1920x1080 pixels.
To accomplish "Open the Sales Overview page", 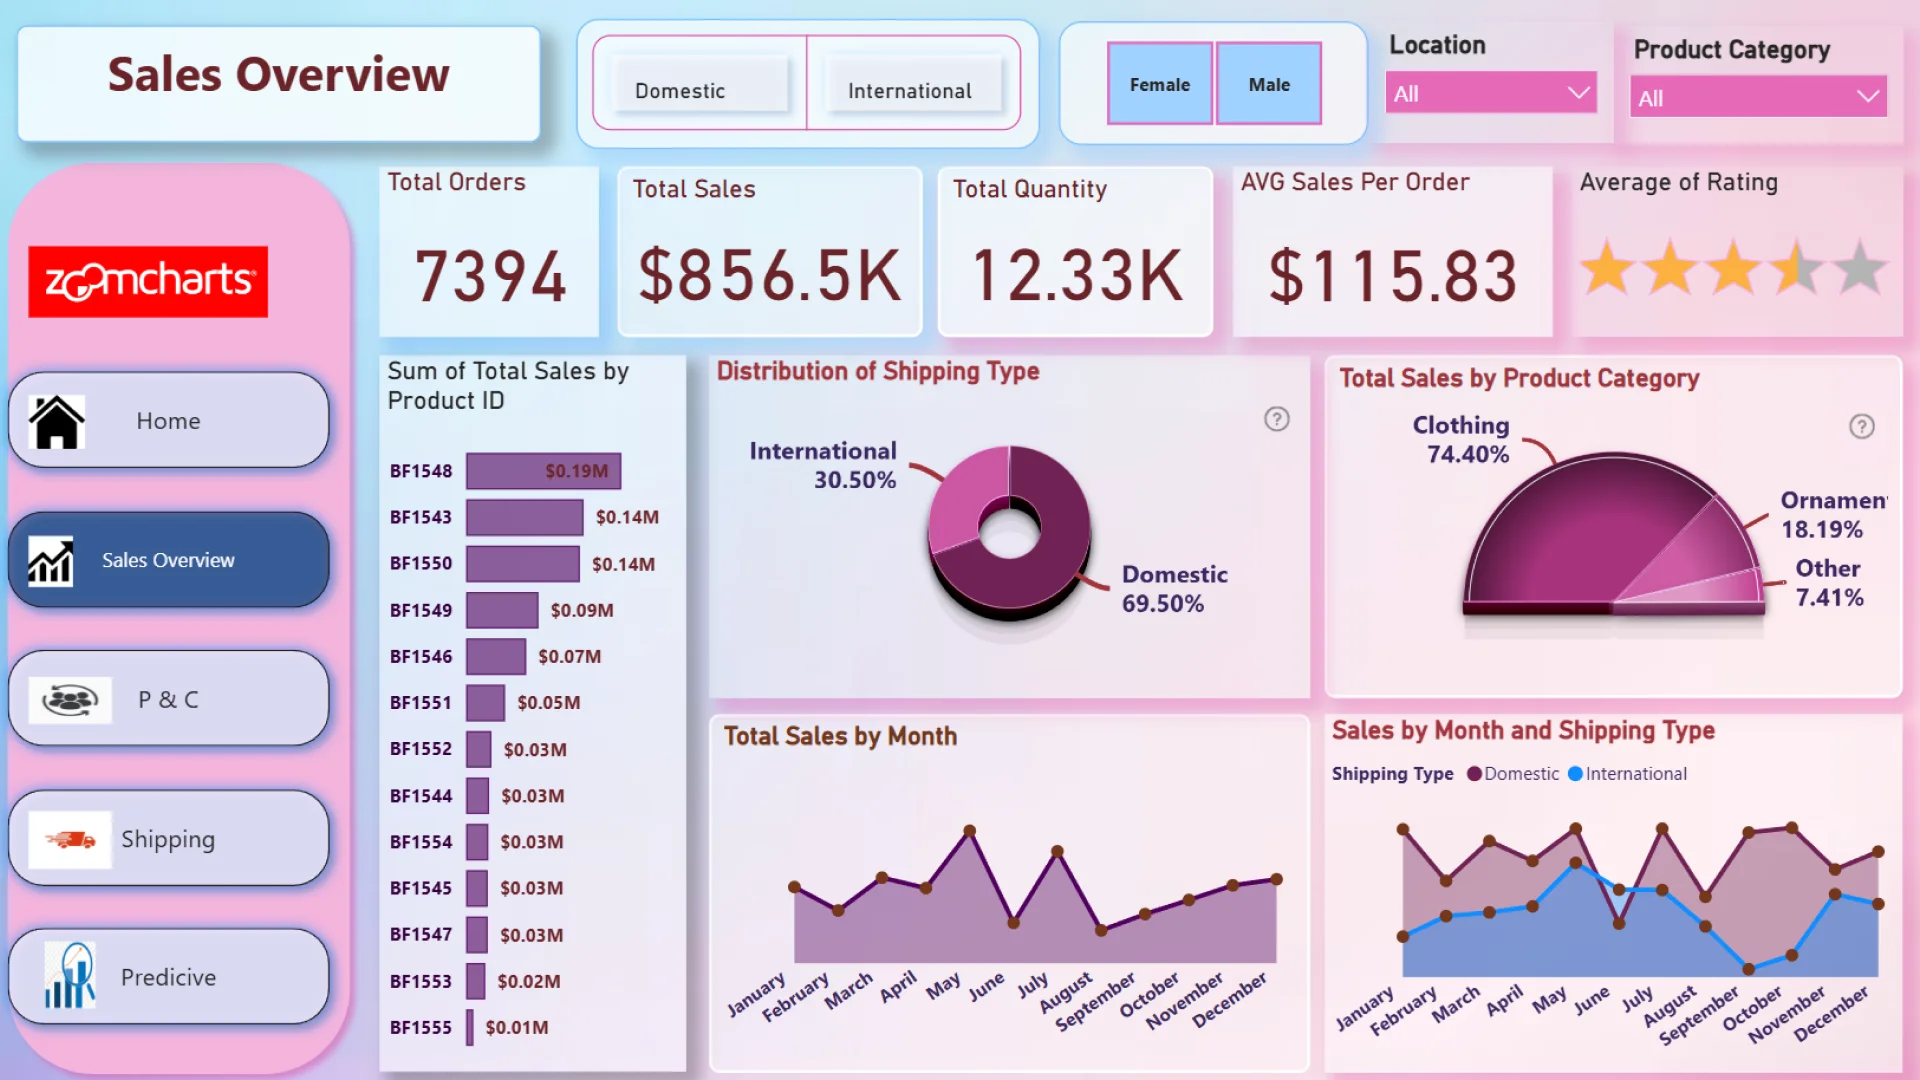I will tap(169, 560).
